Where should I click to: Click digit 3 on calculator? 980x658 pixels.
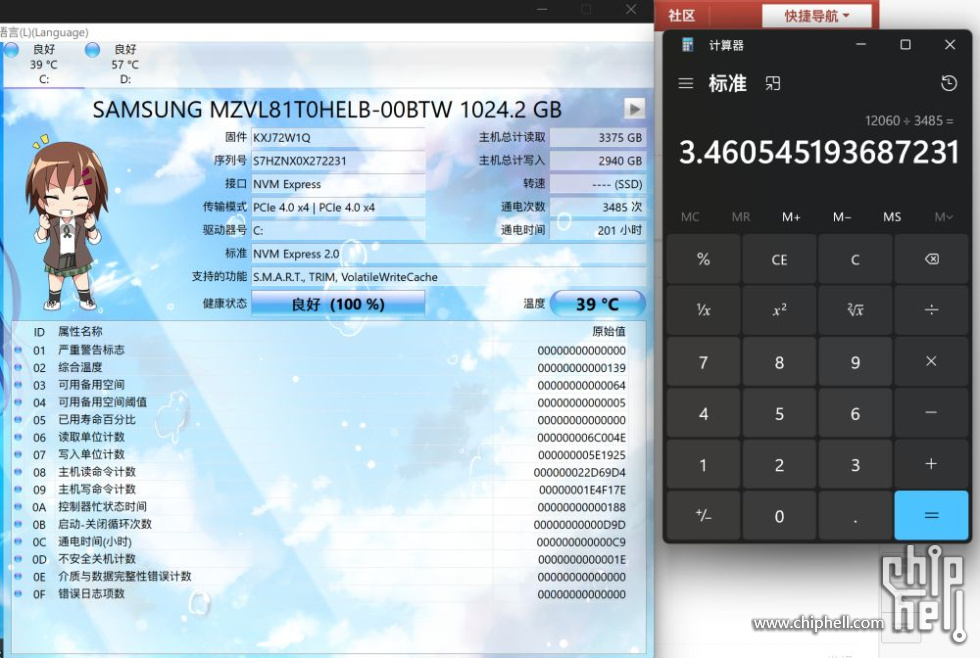point(855,464)
